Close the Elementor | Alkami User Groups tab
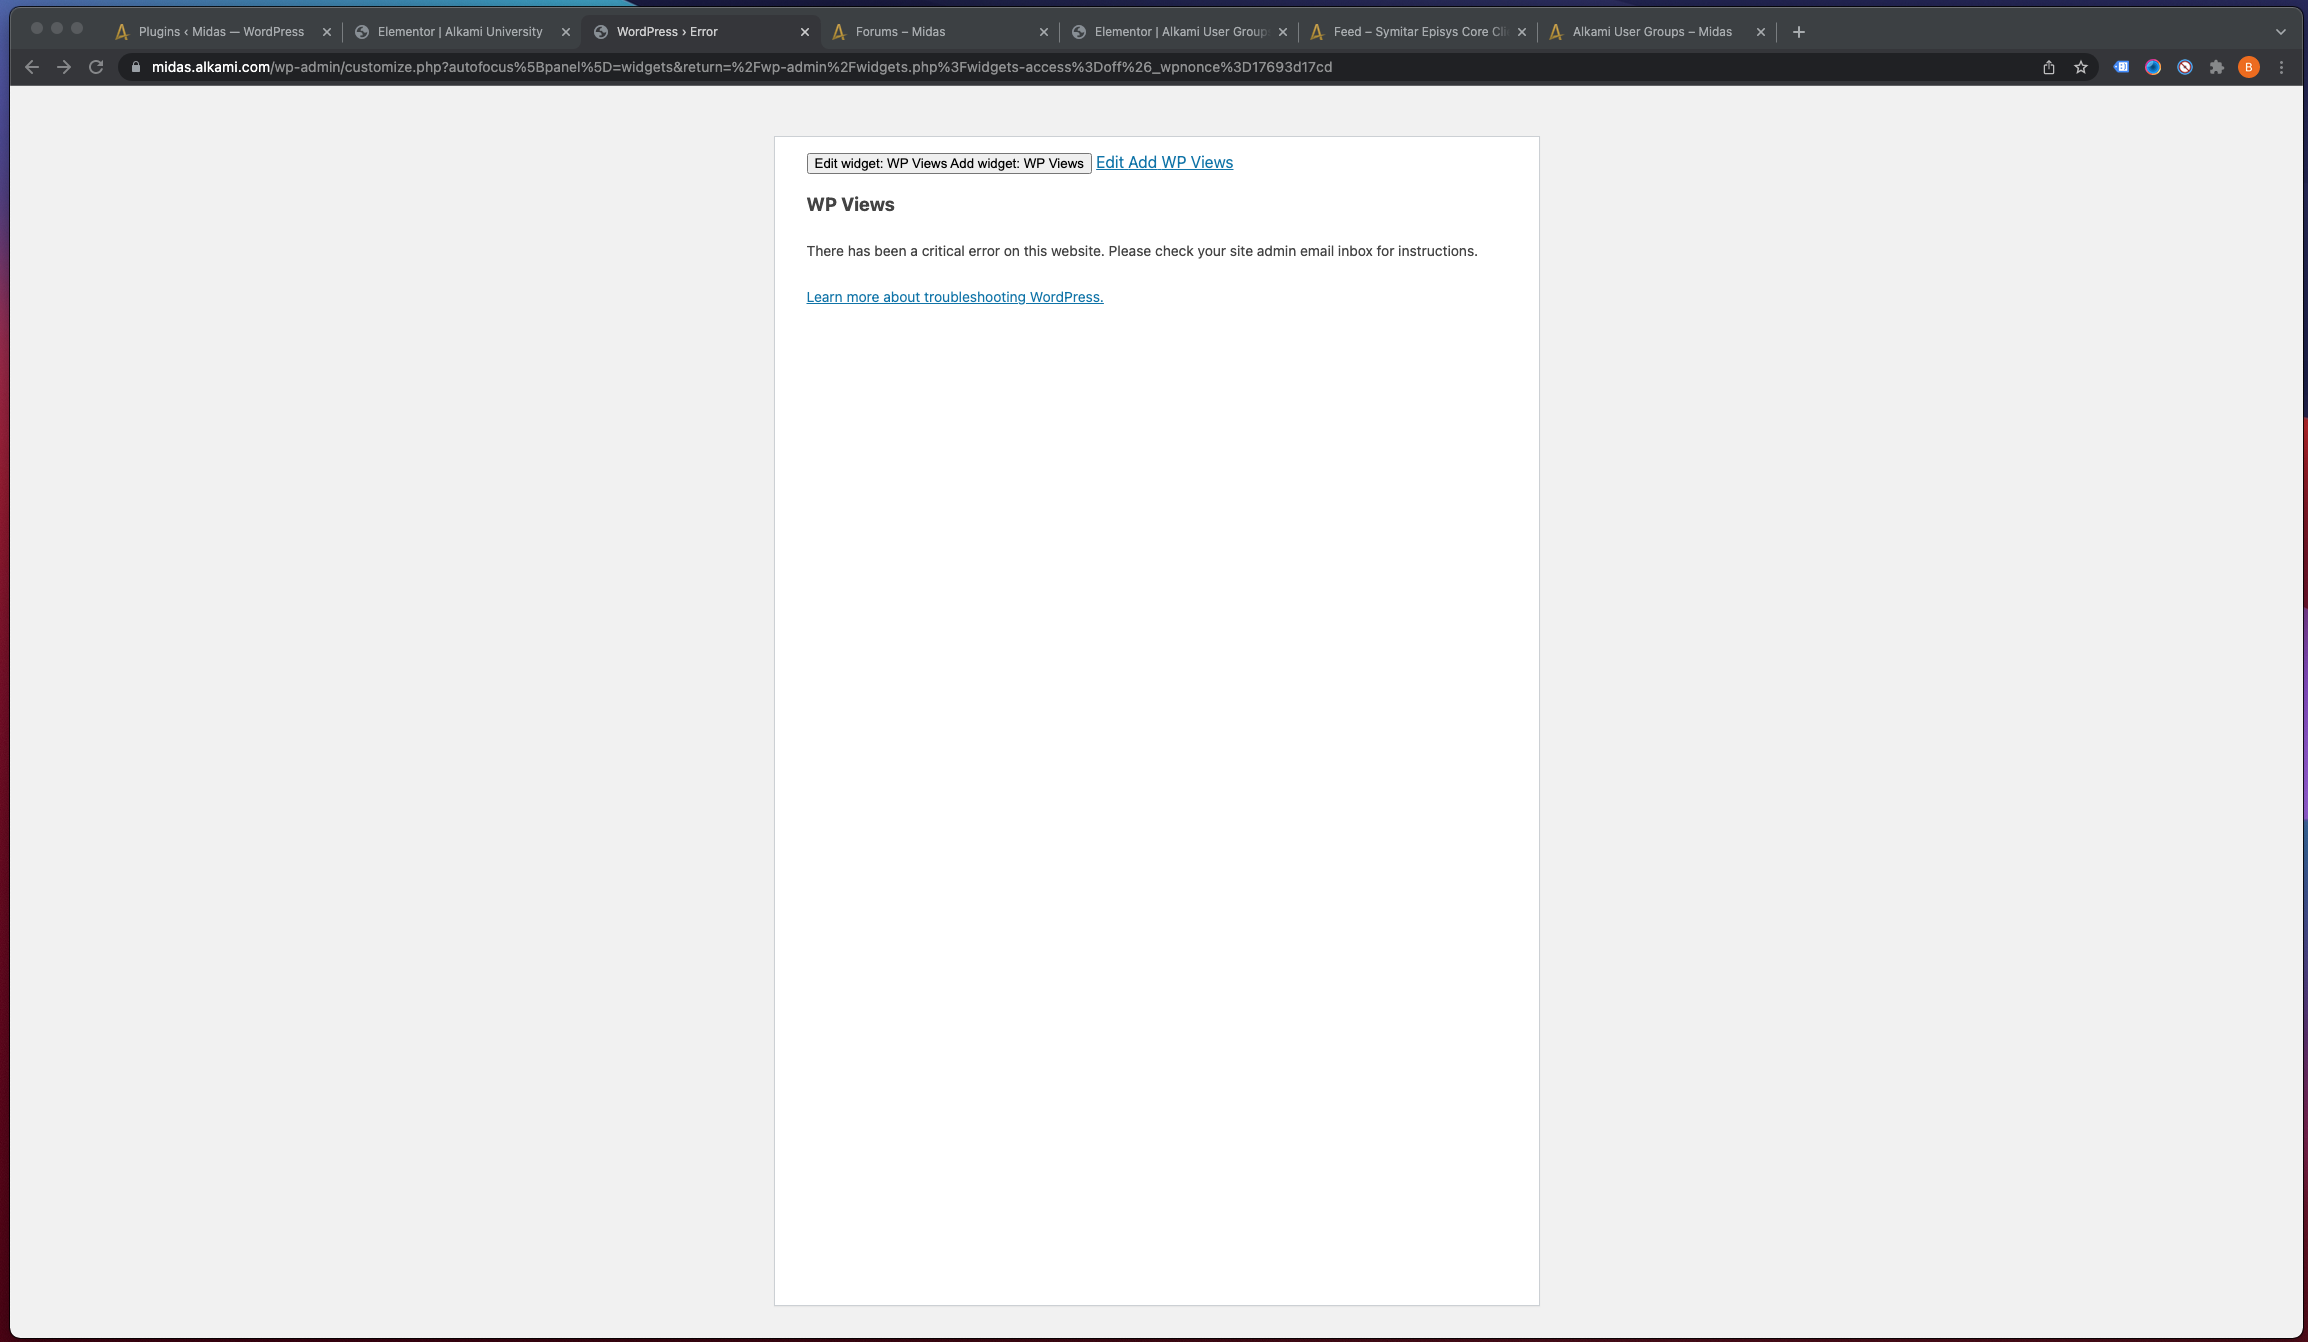This screenshot has height=1342, width=2308. [x=1283, y=32]
